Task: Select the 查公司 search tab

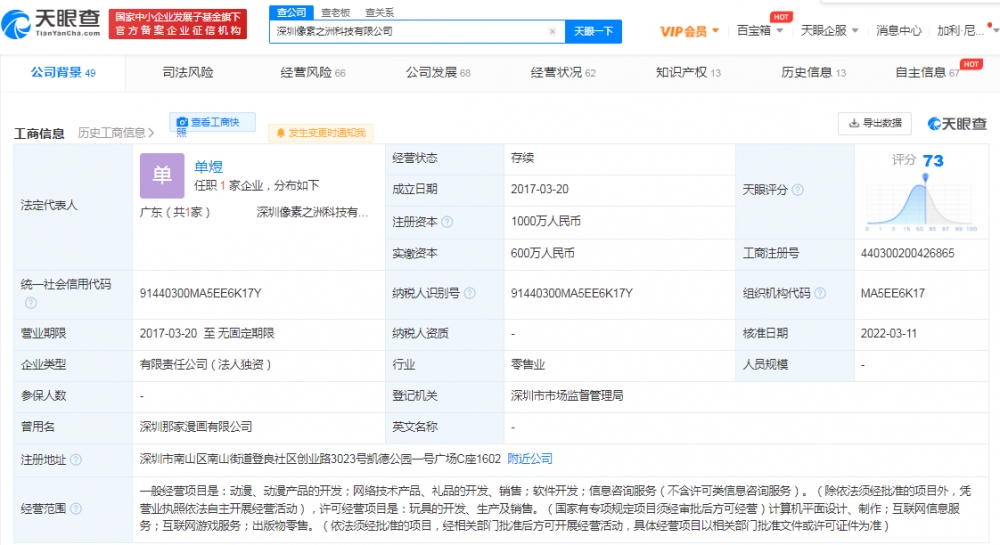Action: (x=291, y=12)
